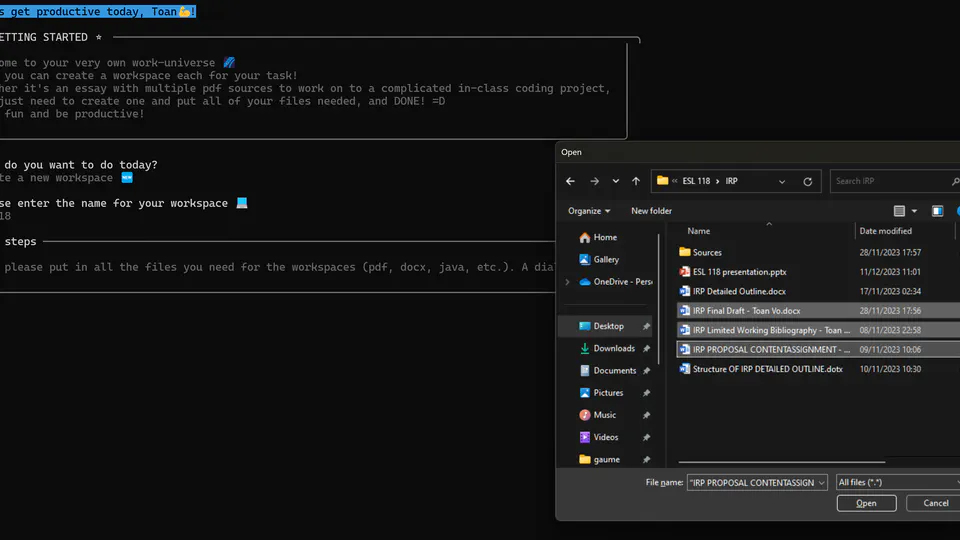Click the pin icon beside gaume
Viewport: 960px width, 540px height.
(646, 459)
